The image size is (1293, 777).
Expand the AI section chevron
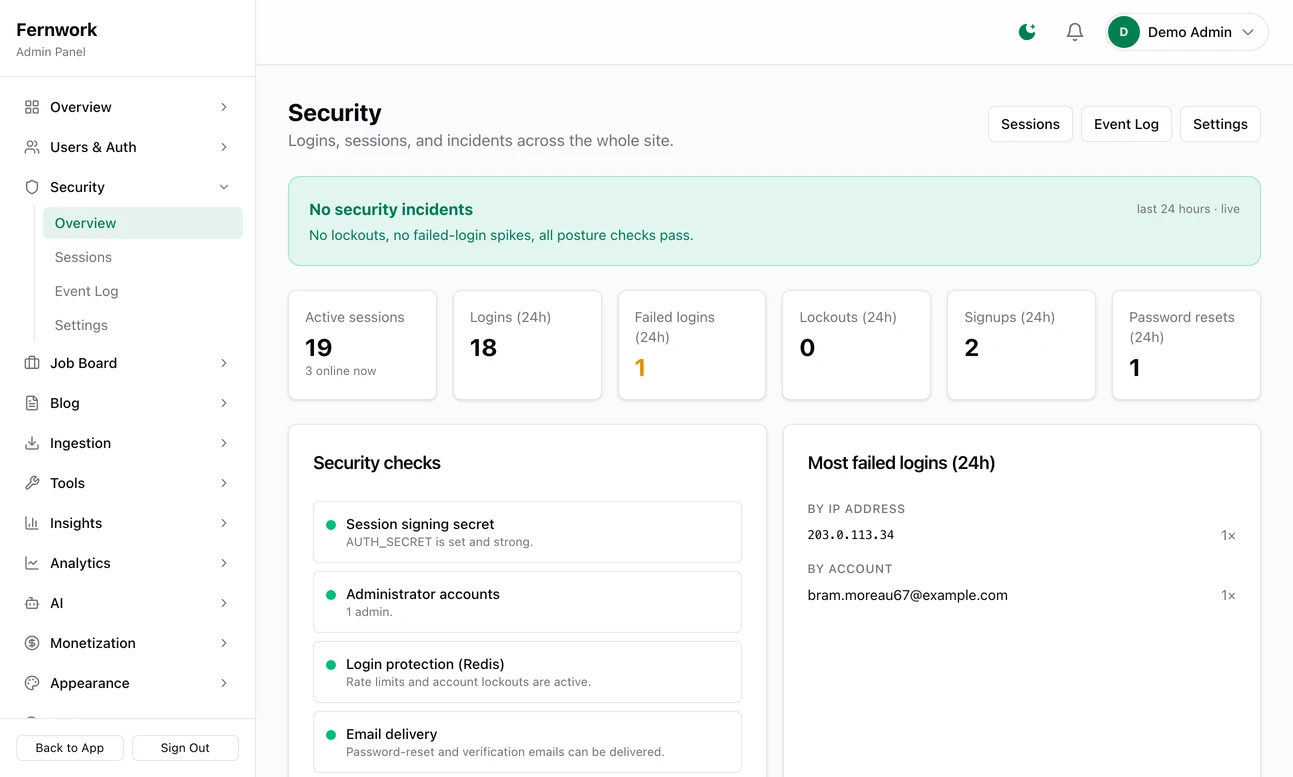tap(224, 603)
